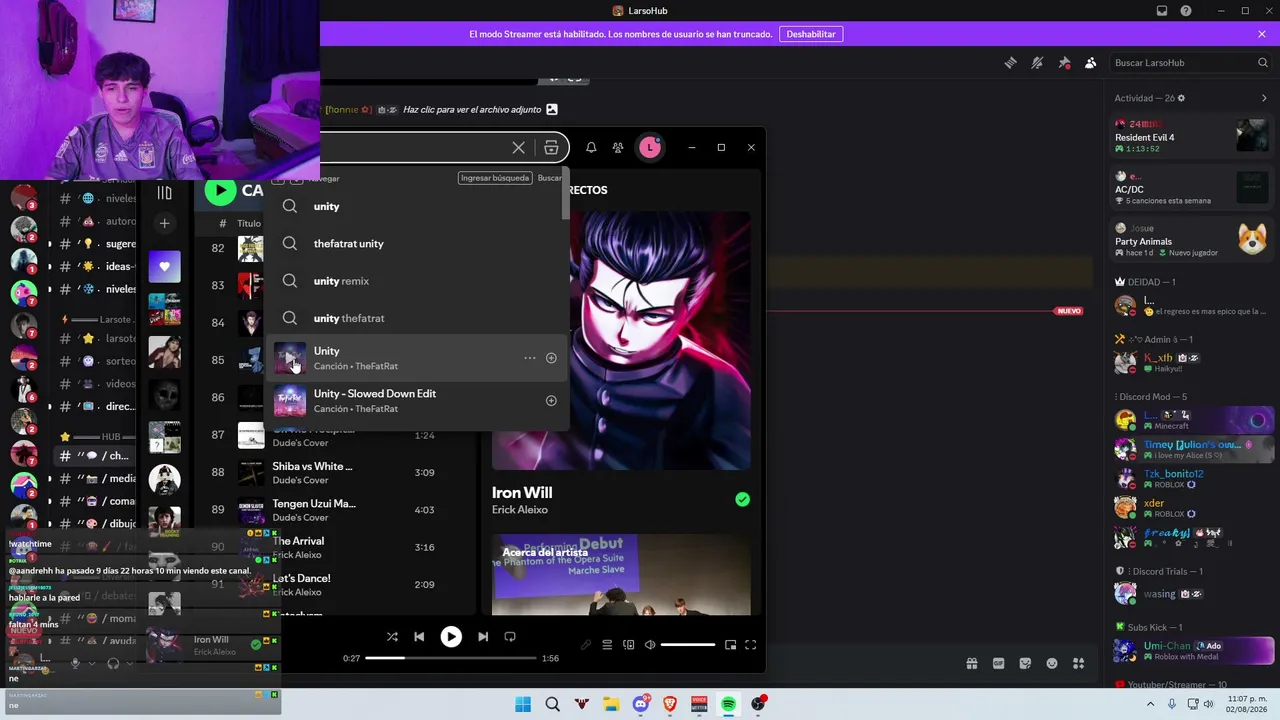1280x720 pixels.
Task: Disable Streamer mode with Deshabilitar button
Action: pyautogui.click(x=811, y=34)
